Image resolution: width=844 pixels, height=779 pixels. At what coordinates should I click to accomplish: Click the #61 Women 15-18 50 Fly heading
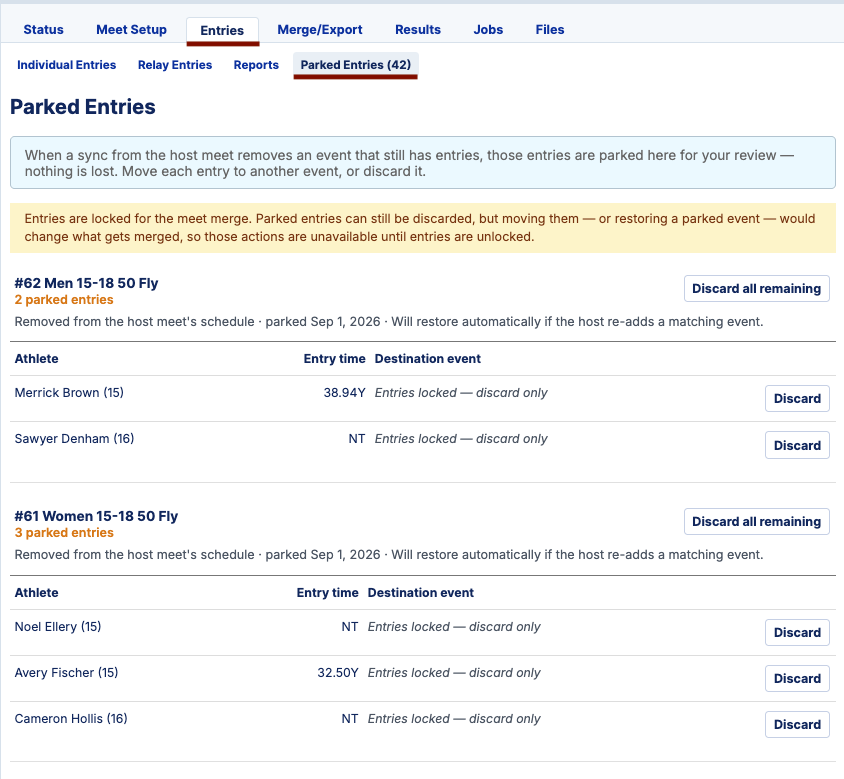[96, 516]
